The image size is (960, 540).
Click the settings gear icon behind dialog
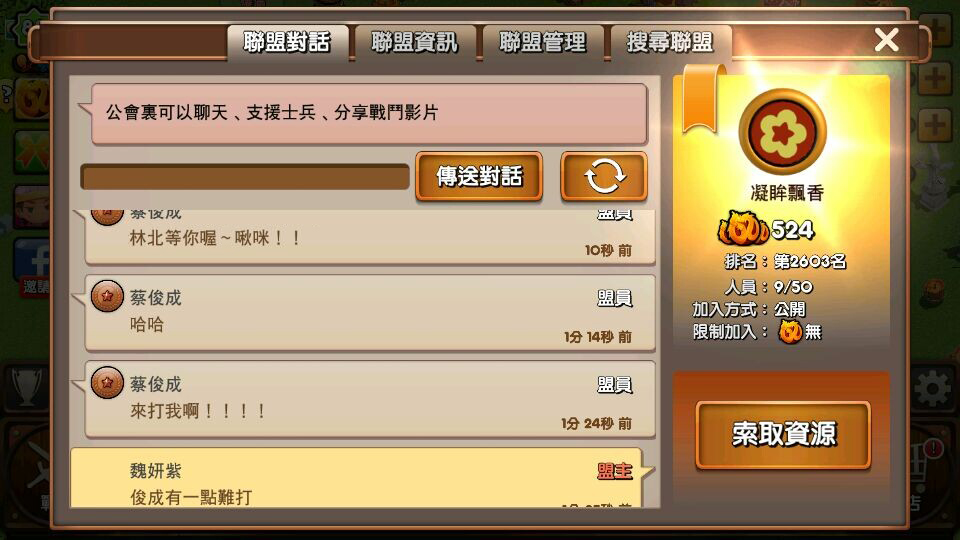point(932,389)
